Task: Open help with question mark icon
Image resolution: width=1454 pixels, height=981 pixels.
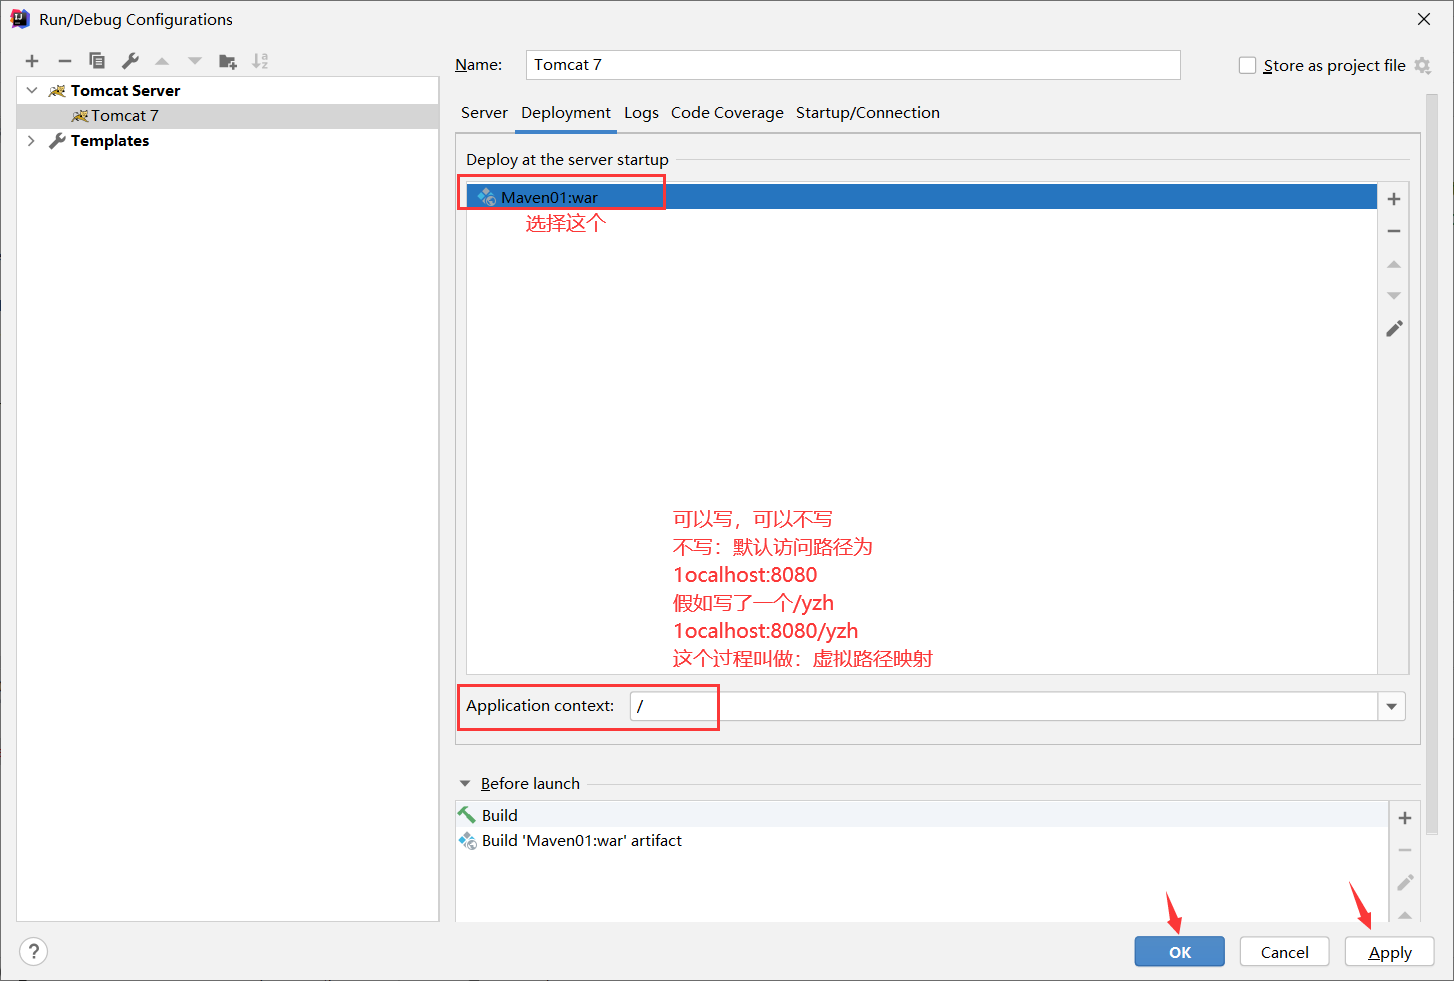Action: click(x=34, y=951)
